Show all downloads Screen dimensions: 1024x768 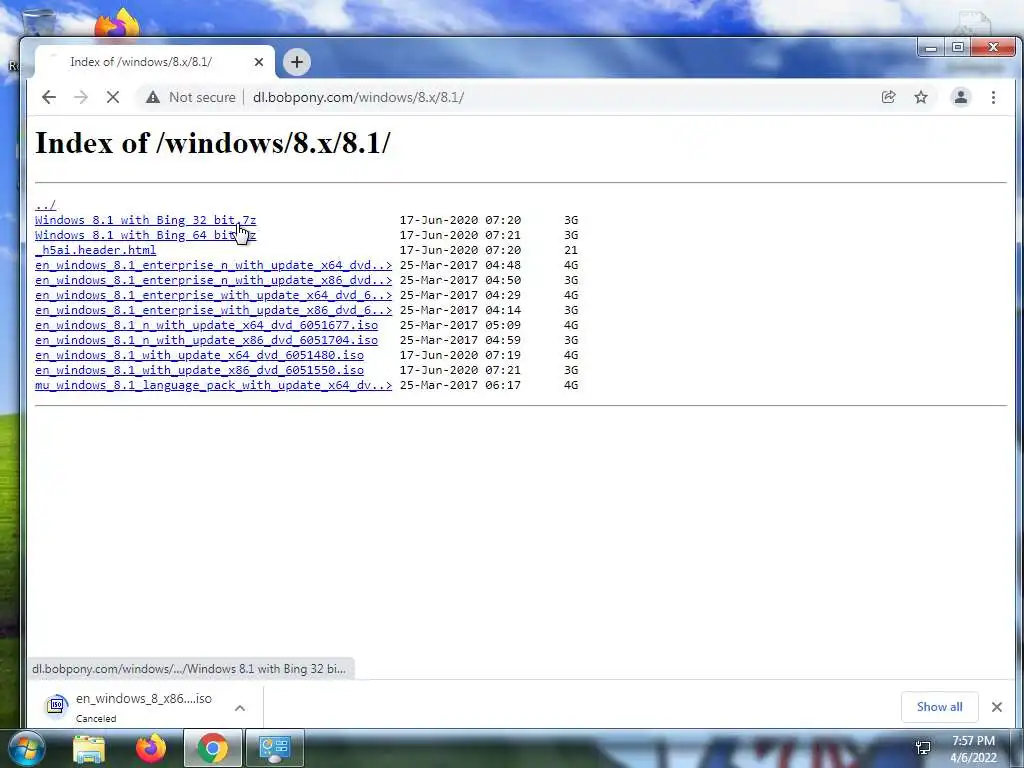(939, 707)
